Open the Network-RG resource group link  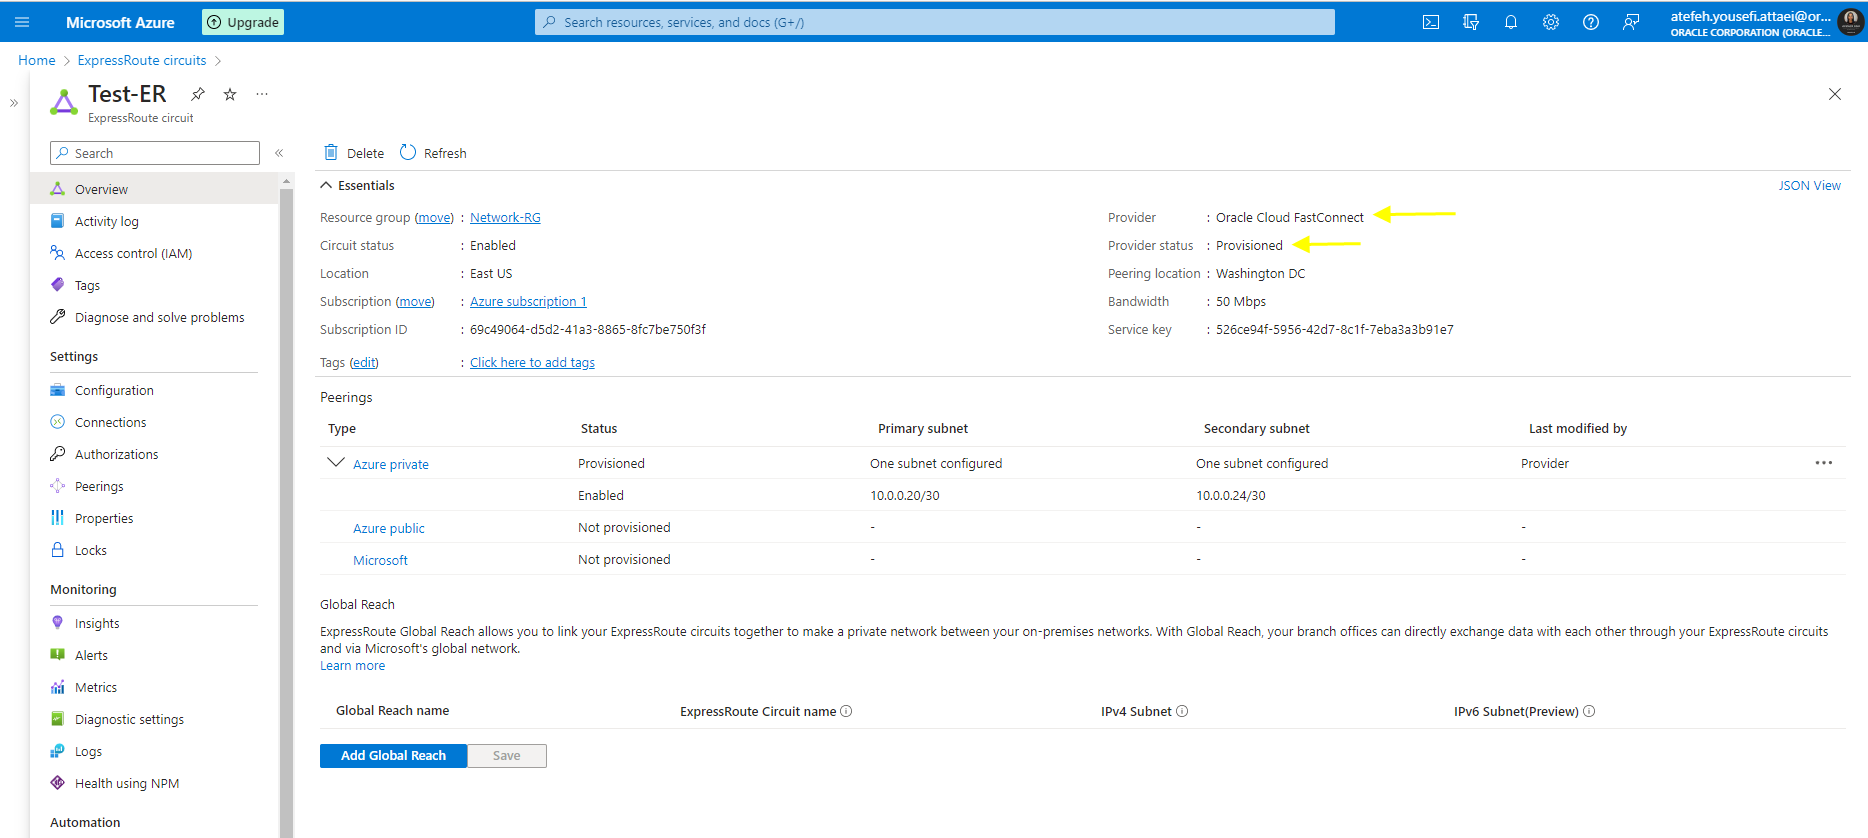click(505, 218)
